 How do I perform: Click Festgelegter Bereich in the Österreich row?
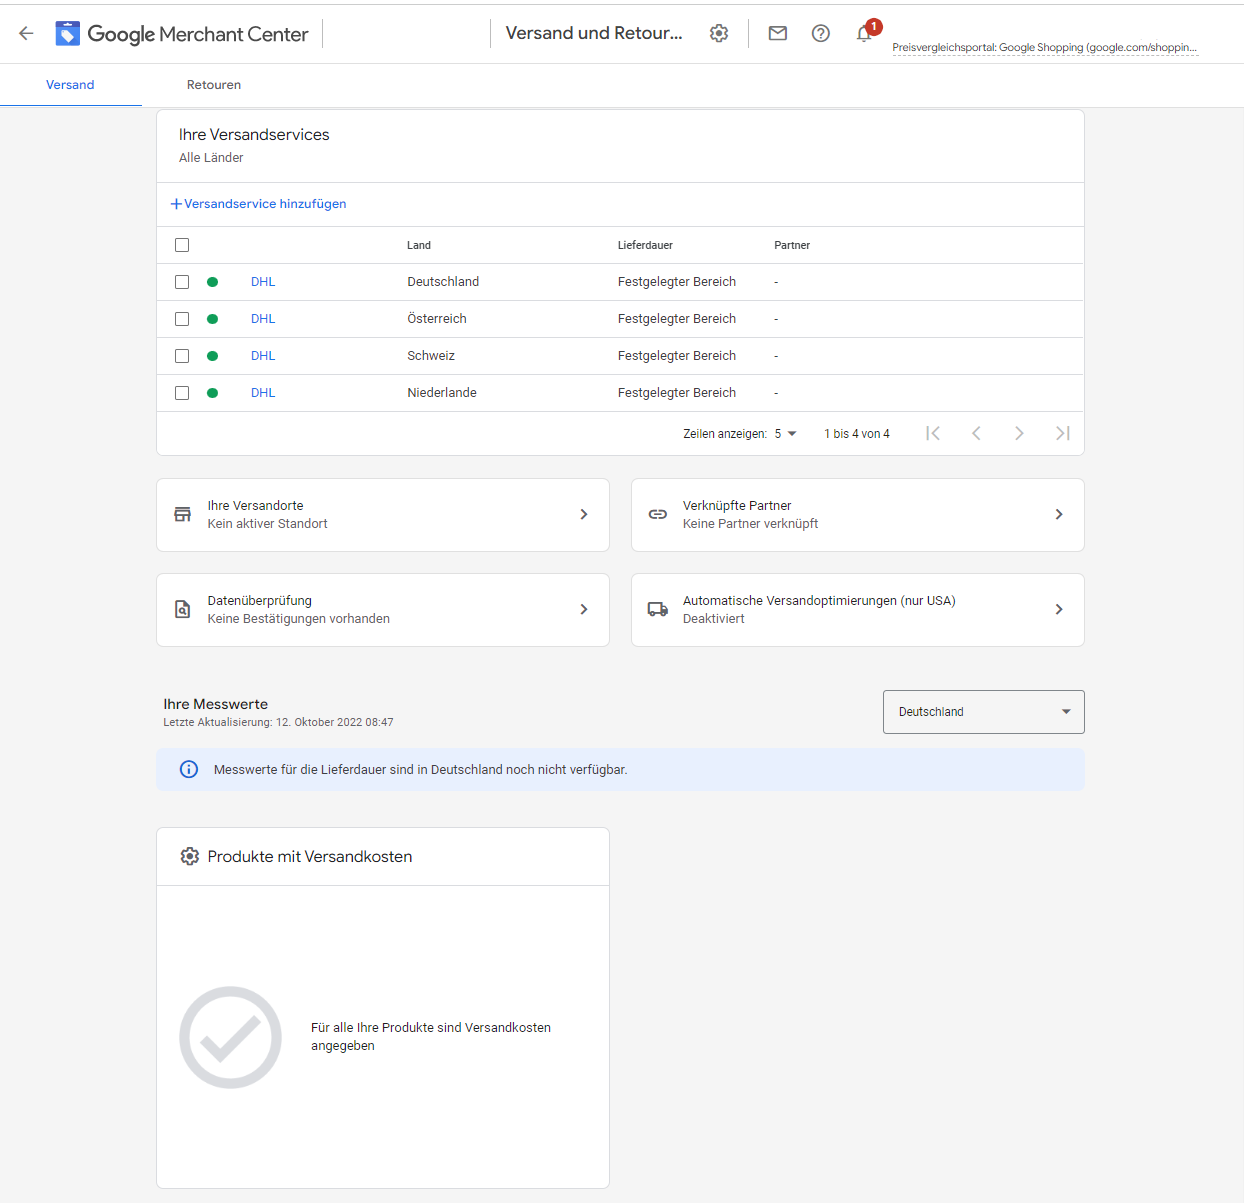(677, 319)
